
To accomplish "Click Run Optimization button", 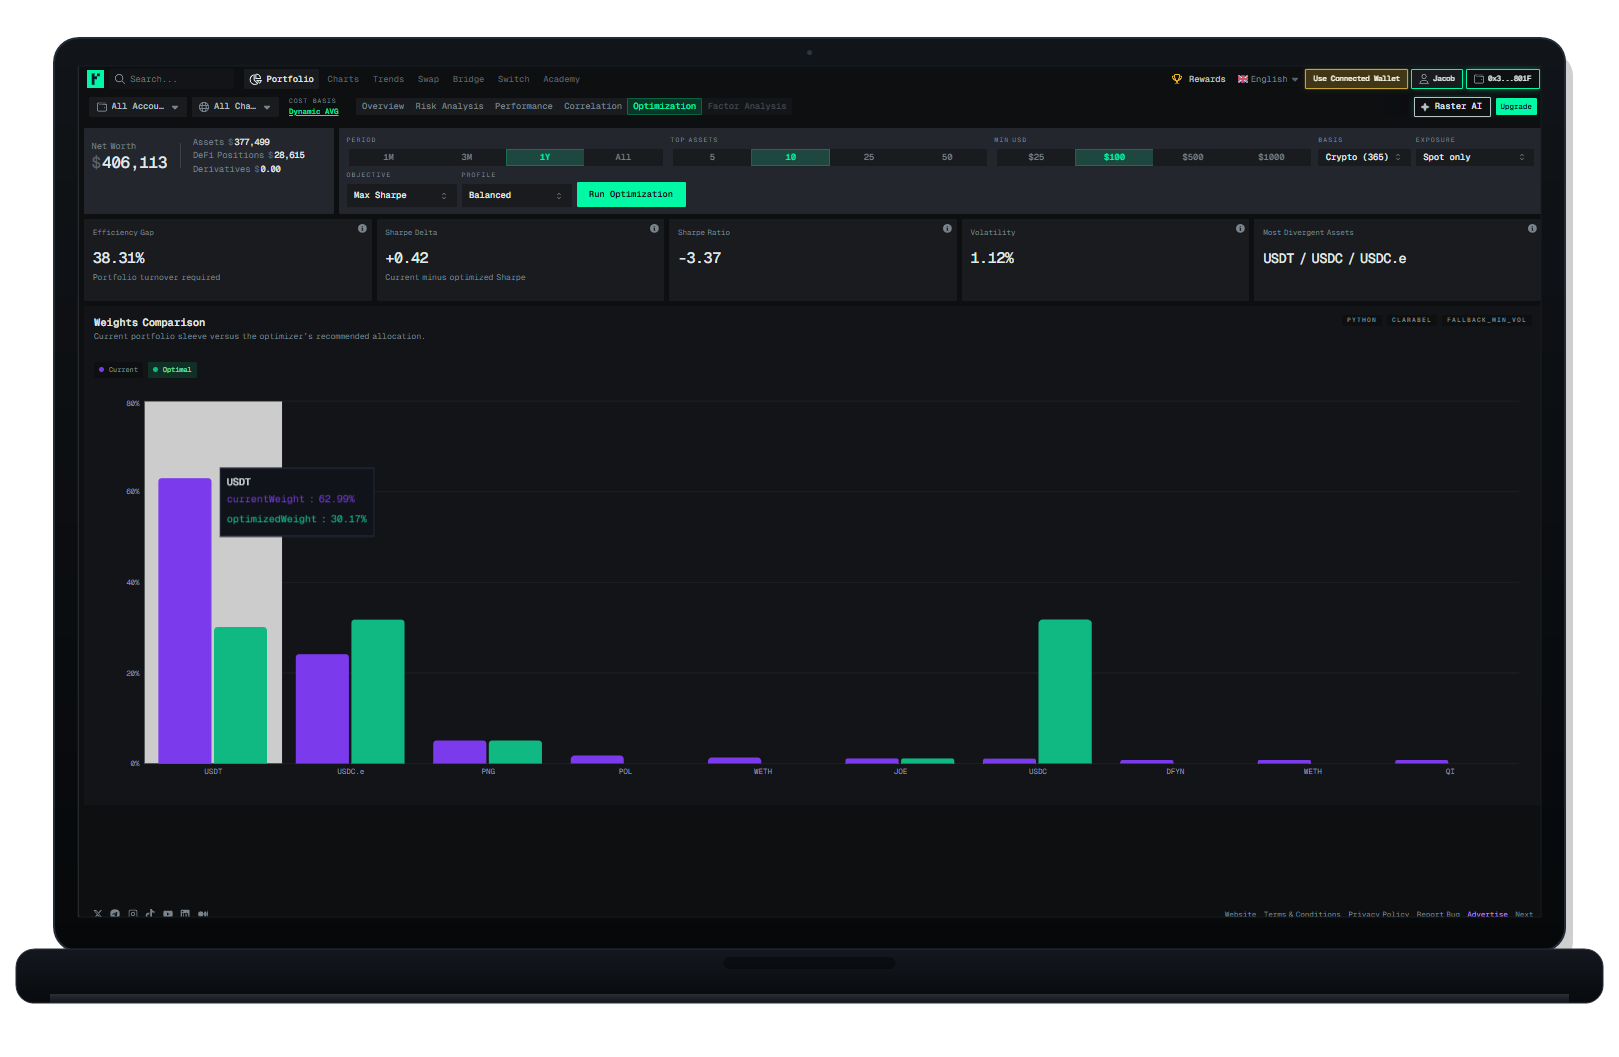I will 631,194.
